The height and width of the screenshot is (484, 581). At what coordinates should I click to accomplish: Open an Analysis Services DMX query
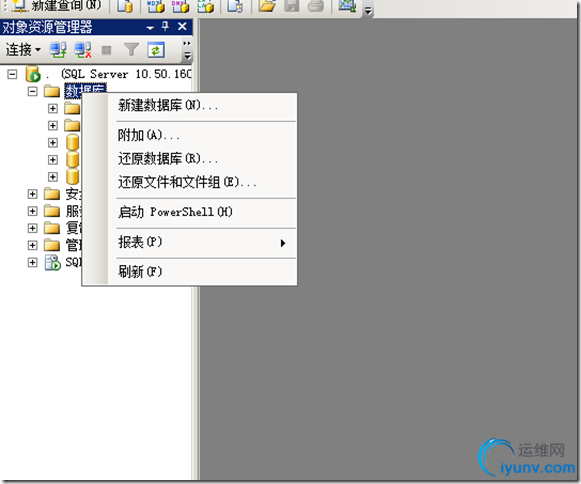(180, 6)
